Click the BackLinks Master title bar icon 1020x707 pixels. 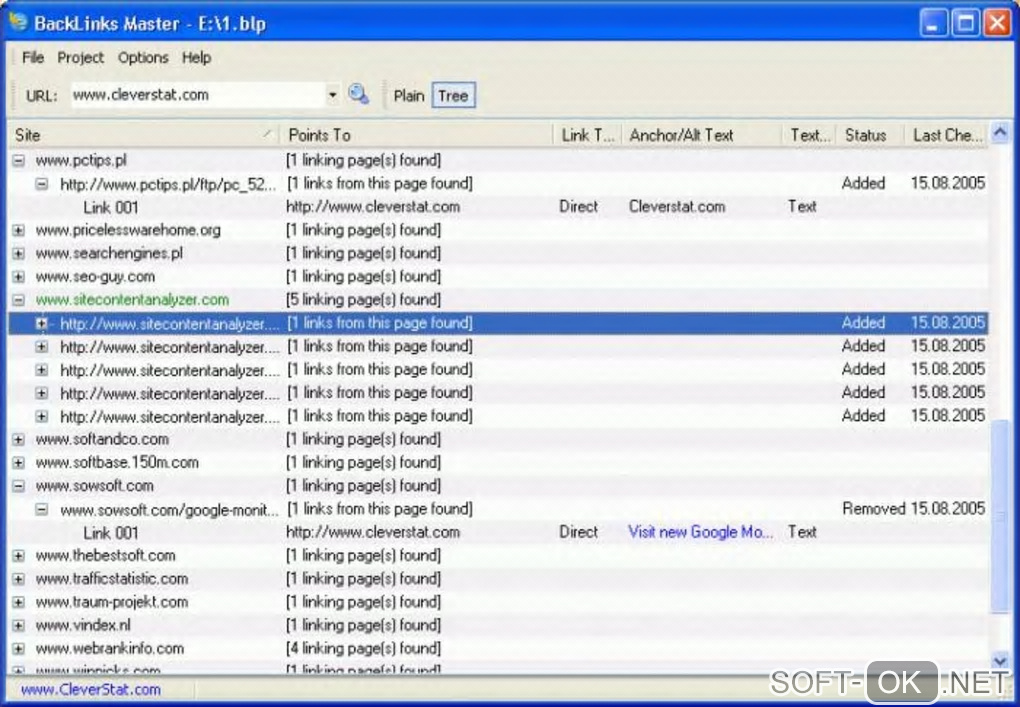click(18, 22)
